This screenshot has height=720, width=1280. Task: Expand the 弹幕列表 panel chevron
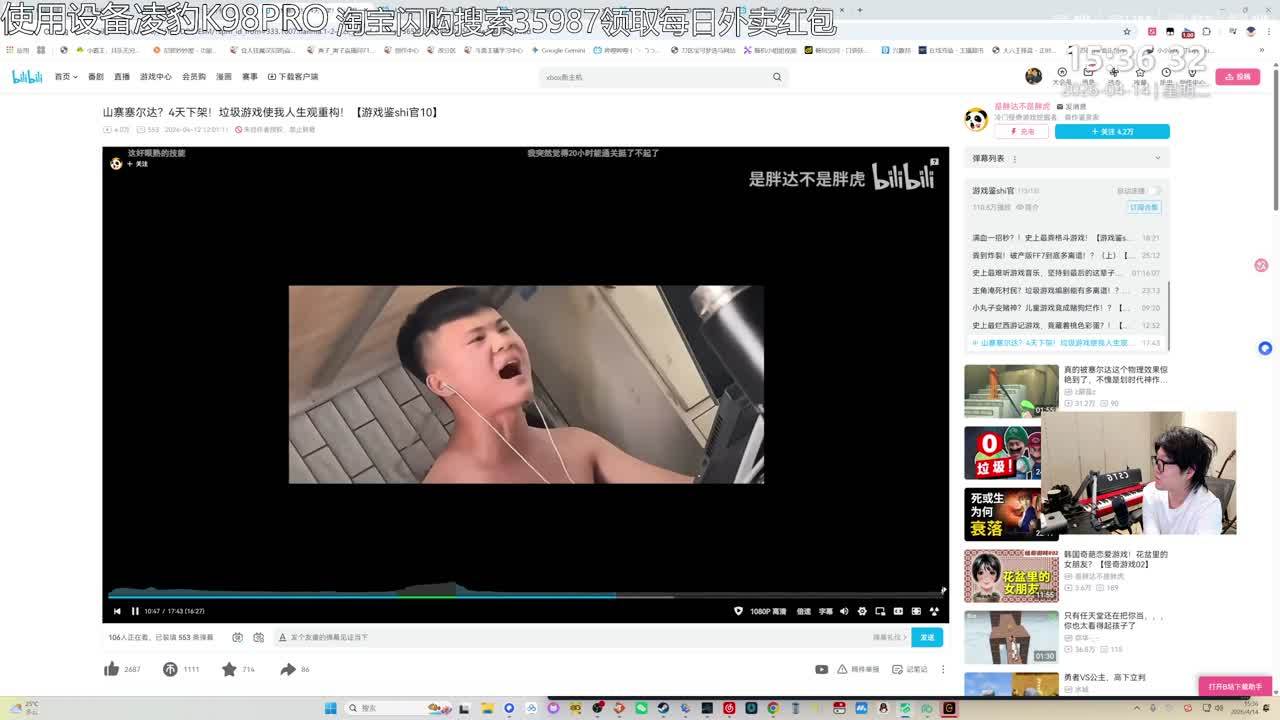click(1158, 158)
